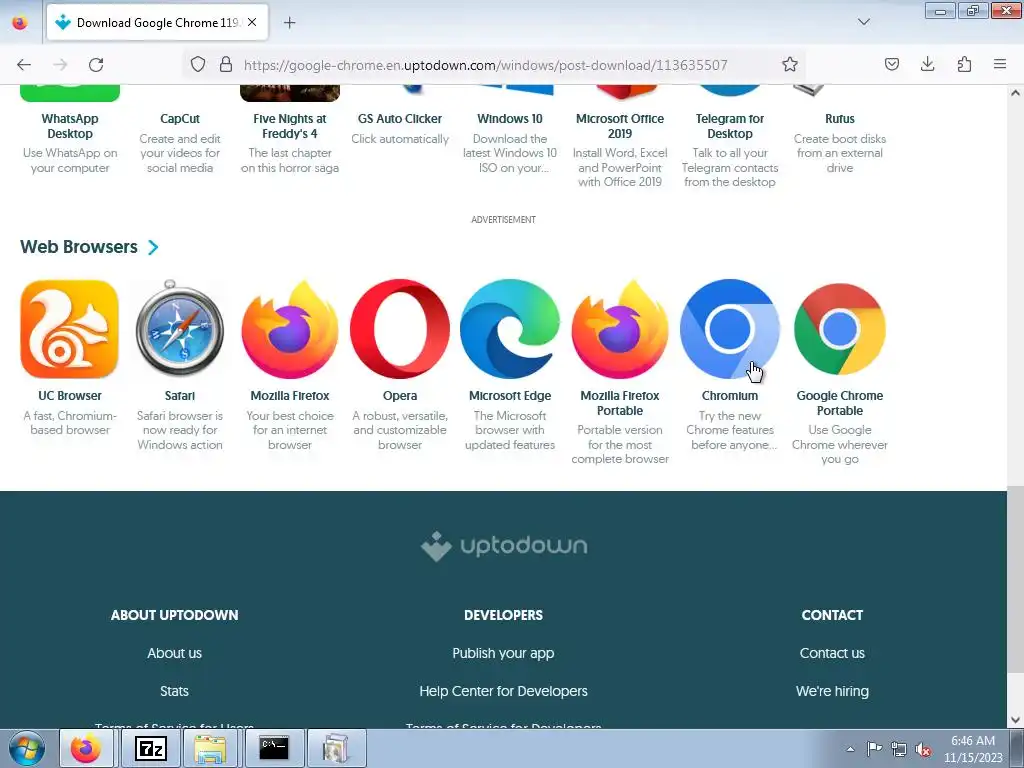Open the Windows Start button
The image size is (1024, 768).
pos(27,748)
